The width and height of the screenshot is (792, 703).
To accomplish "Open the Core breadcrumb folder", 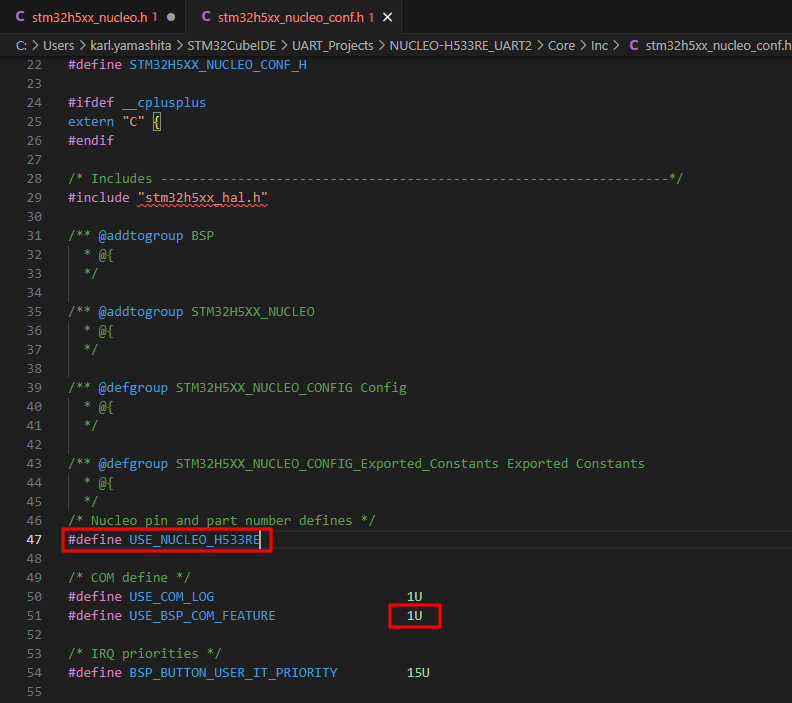I will point(561,45).
